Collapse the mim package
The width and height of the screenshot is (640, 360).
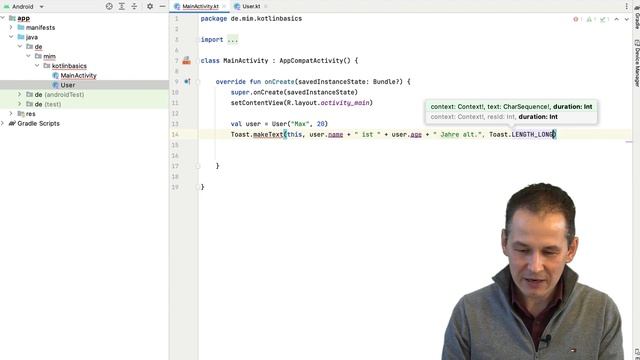click(x=29, y=56)
